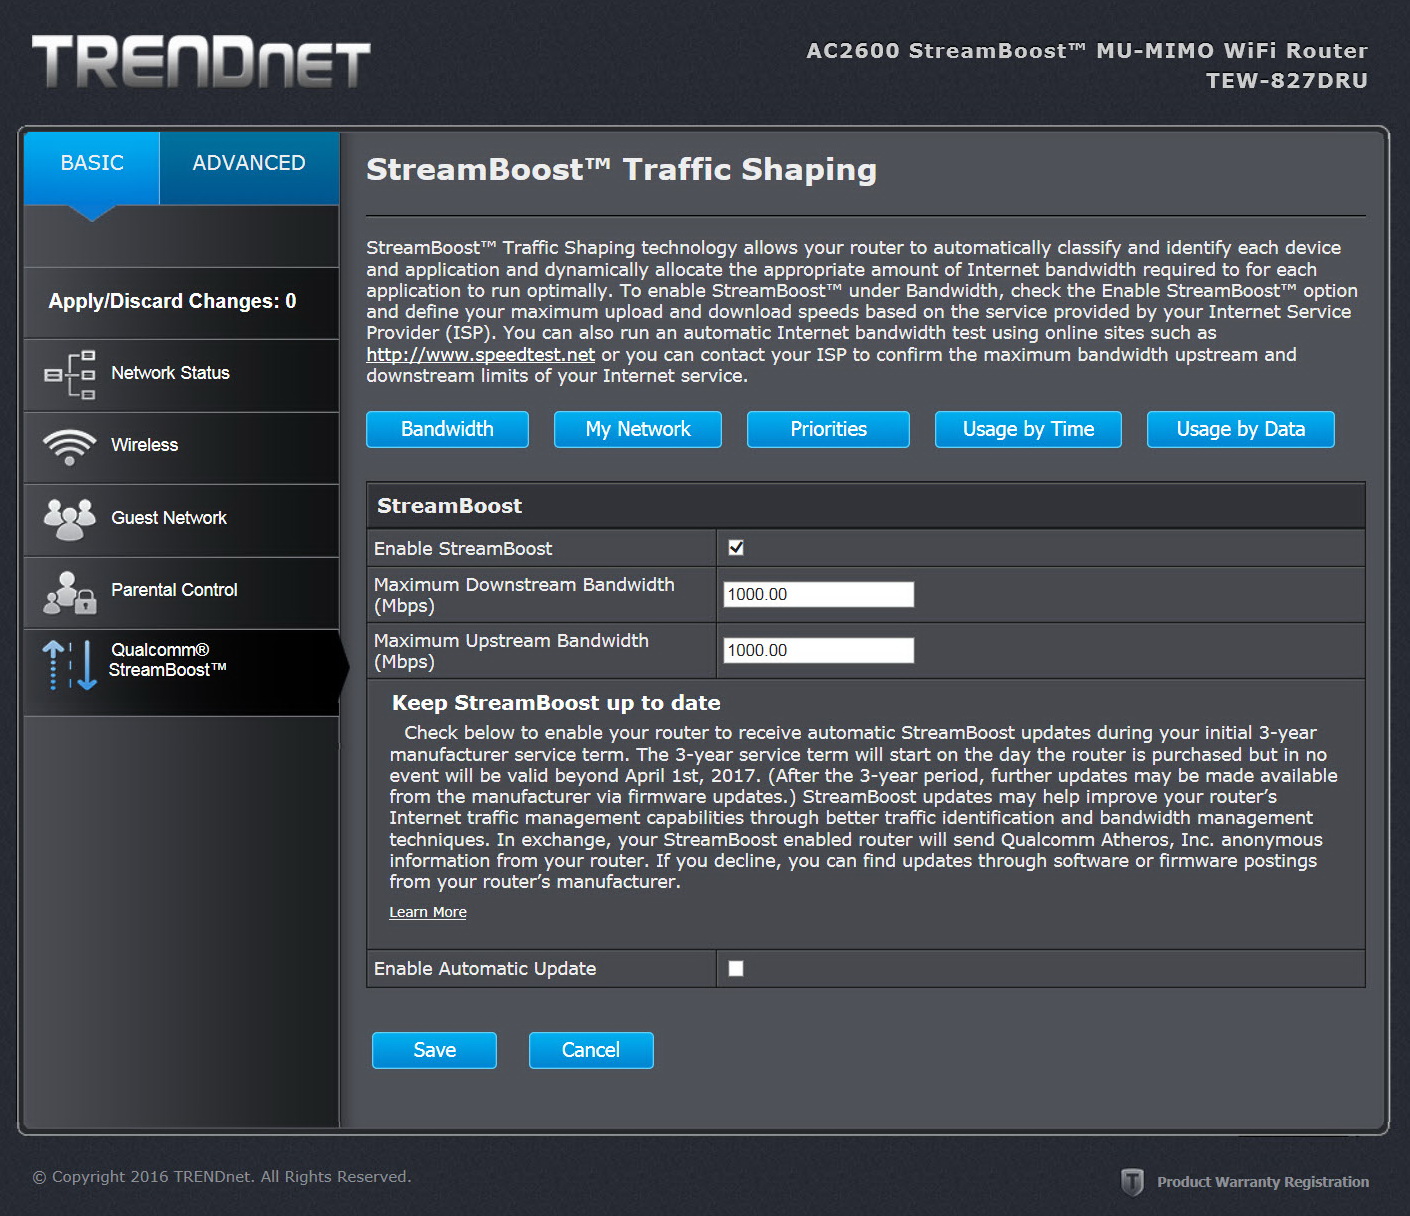Show Usage by Time

(x=1028, y=429)
